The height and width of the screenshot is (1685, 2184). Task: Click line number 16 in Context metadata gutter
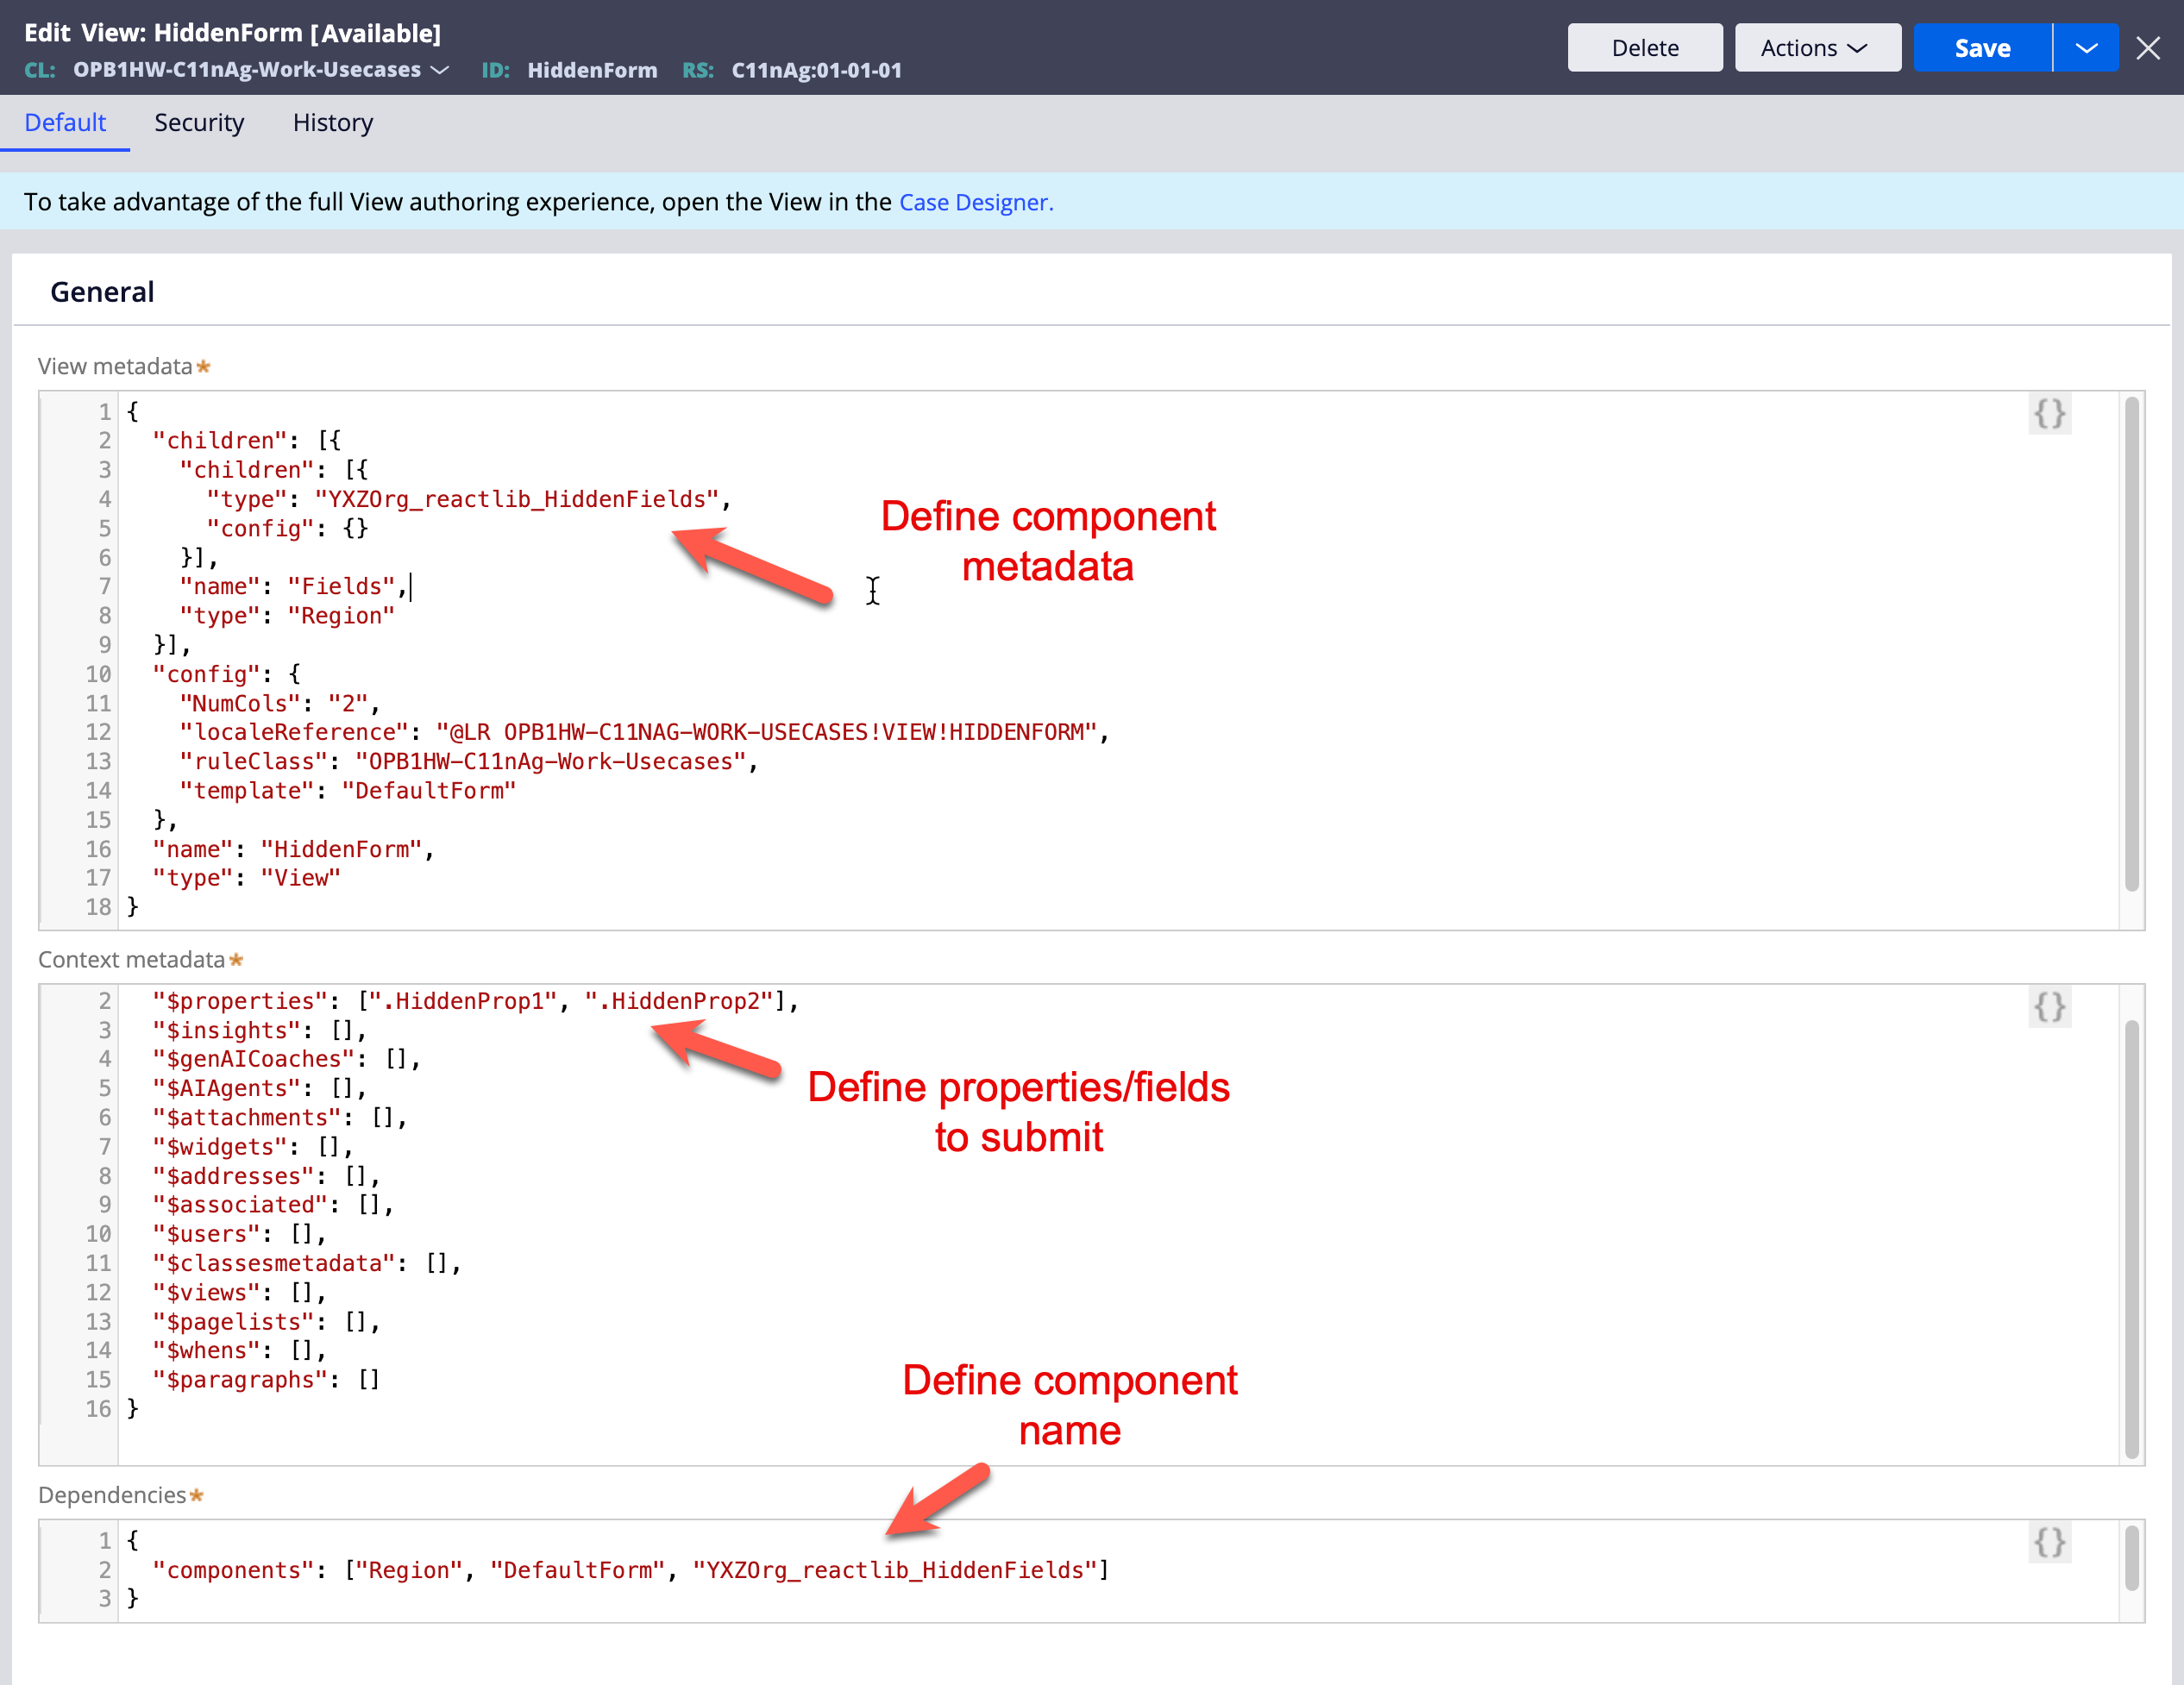click(x=98, y=1409)
